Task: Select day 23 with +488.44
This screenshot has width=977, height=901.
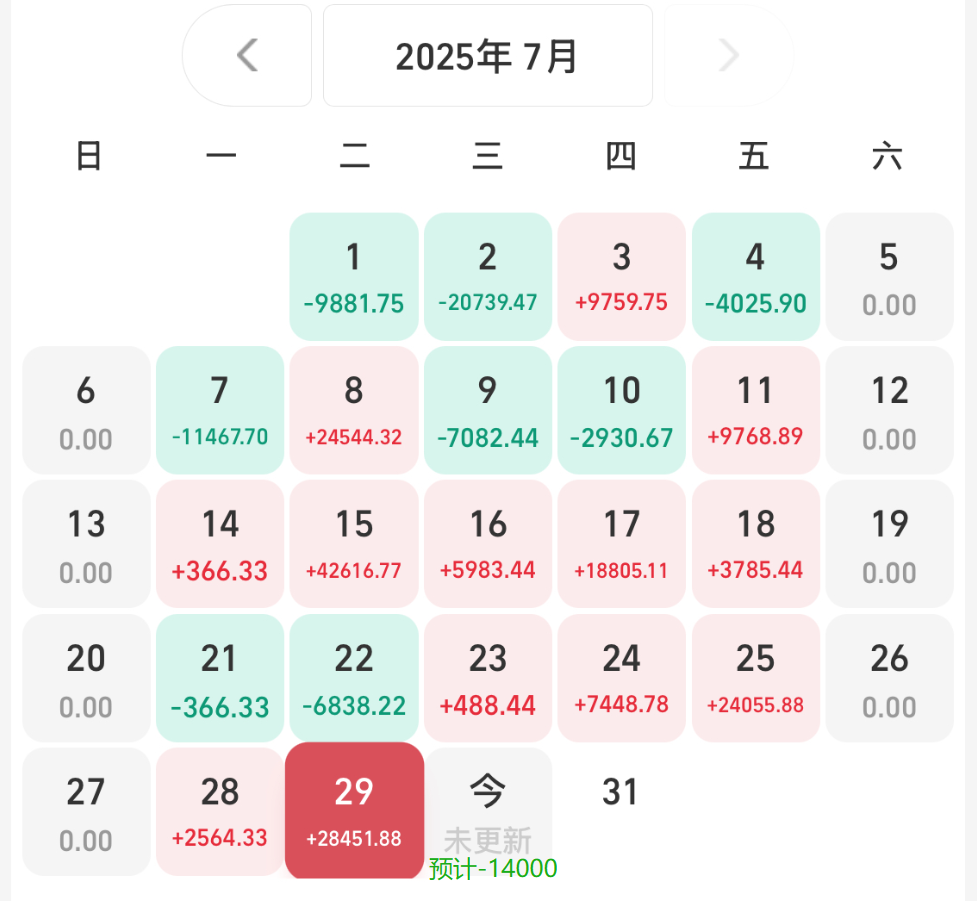Action: [x=488, y=678]
